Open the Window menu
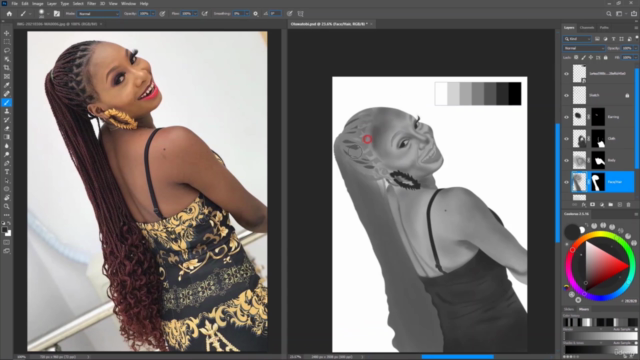640x360 pixels. point(129,3)
